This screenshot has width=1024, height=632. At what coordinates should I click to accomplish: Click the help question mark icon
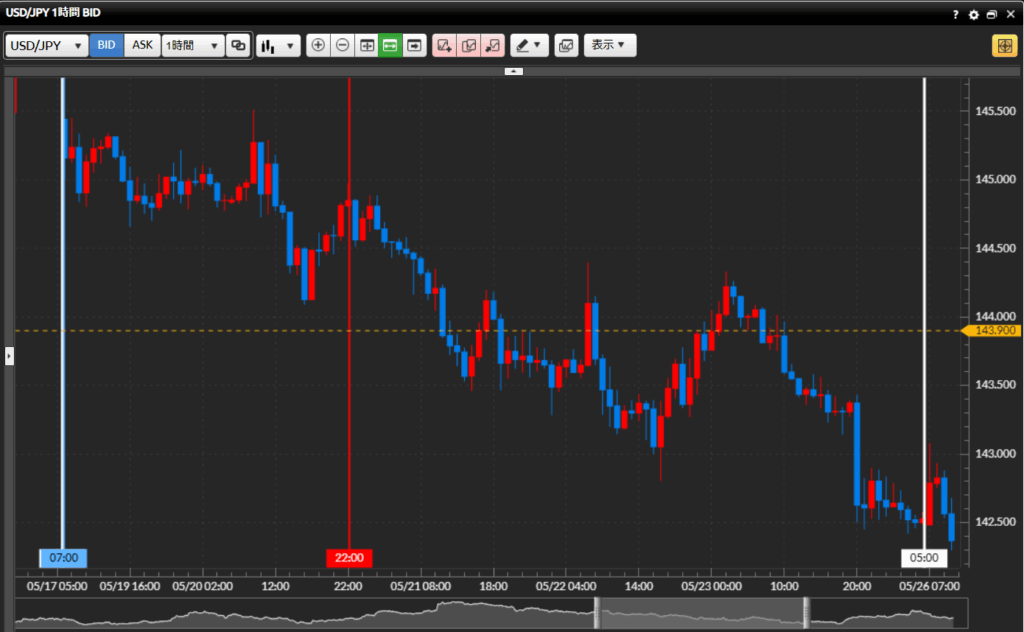[x=955, y=15]
